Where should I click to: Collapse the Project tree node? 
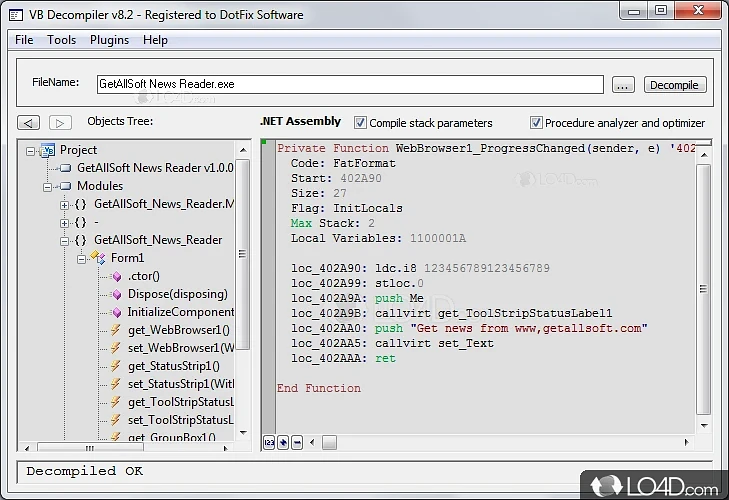click(30, 150)
